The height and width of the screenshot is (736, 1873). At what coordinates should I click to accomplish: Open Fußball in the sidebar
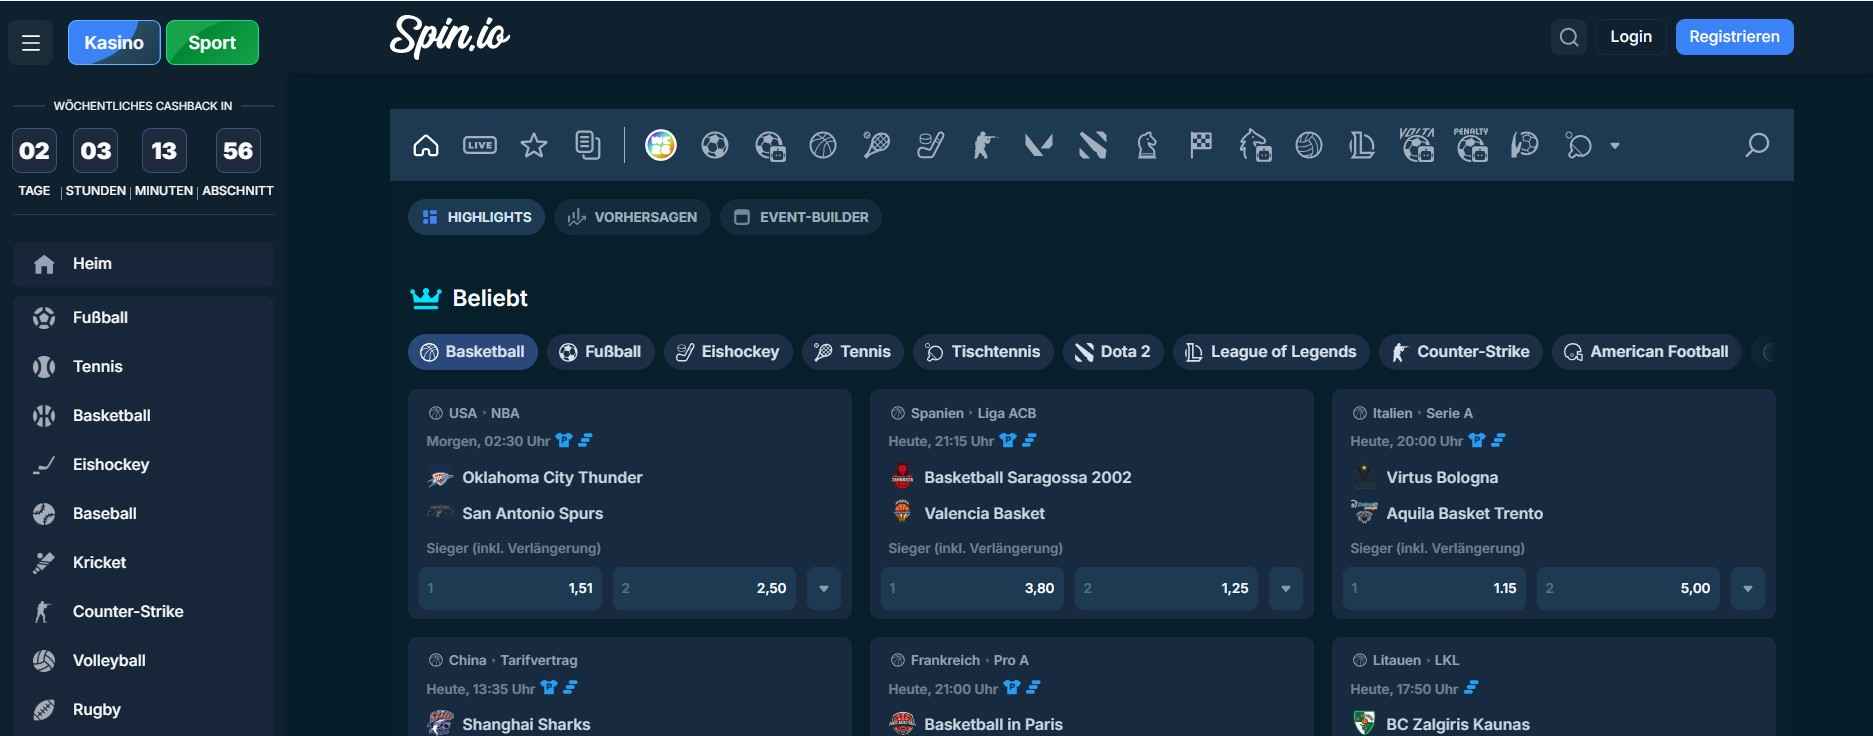coord(144,318)
